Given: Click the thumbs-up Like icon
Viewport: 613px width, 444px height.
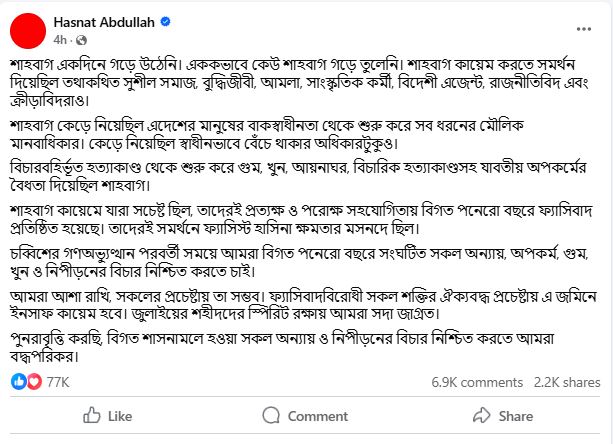Looking at the screenshot, I should tap(91, 415).
